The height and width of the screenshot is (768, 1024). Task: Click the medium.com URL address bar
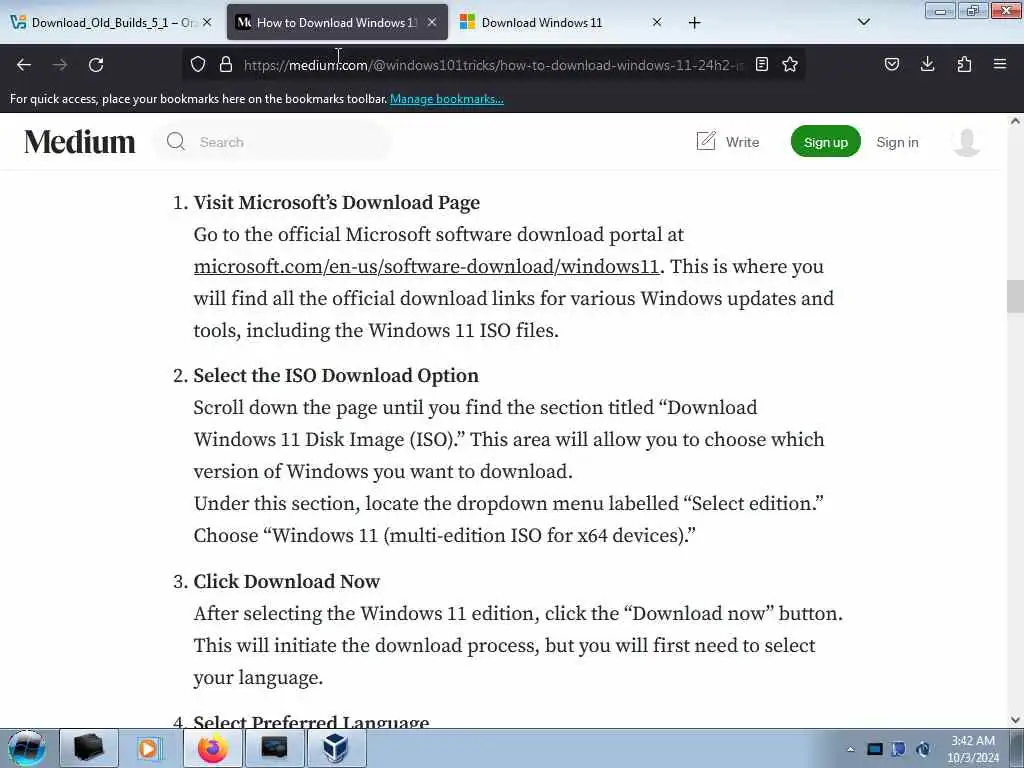[493, 65]
